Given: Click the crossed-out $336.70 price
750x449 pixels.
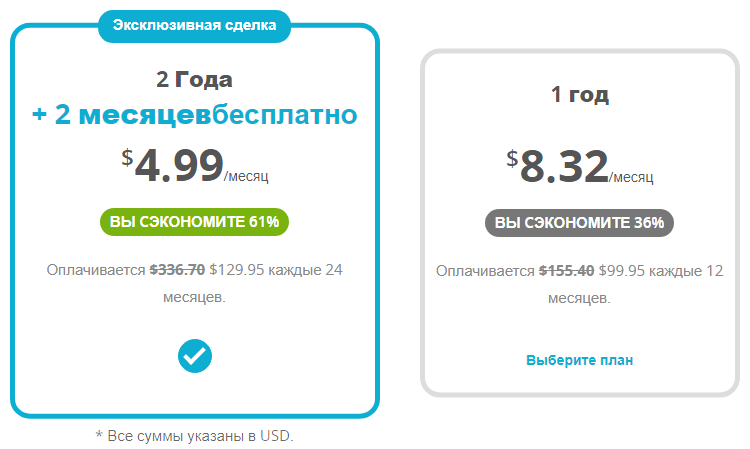Looking at the screenshot, I should point(177,270).
